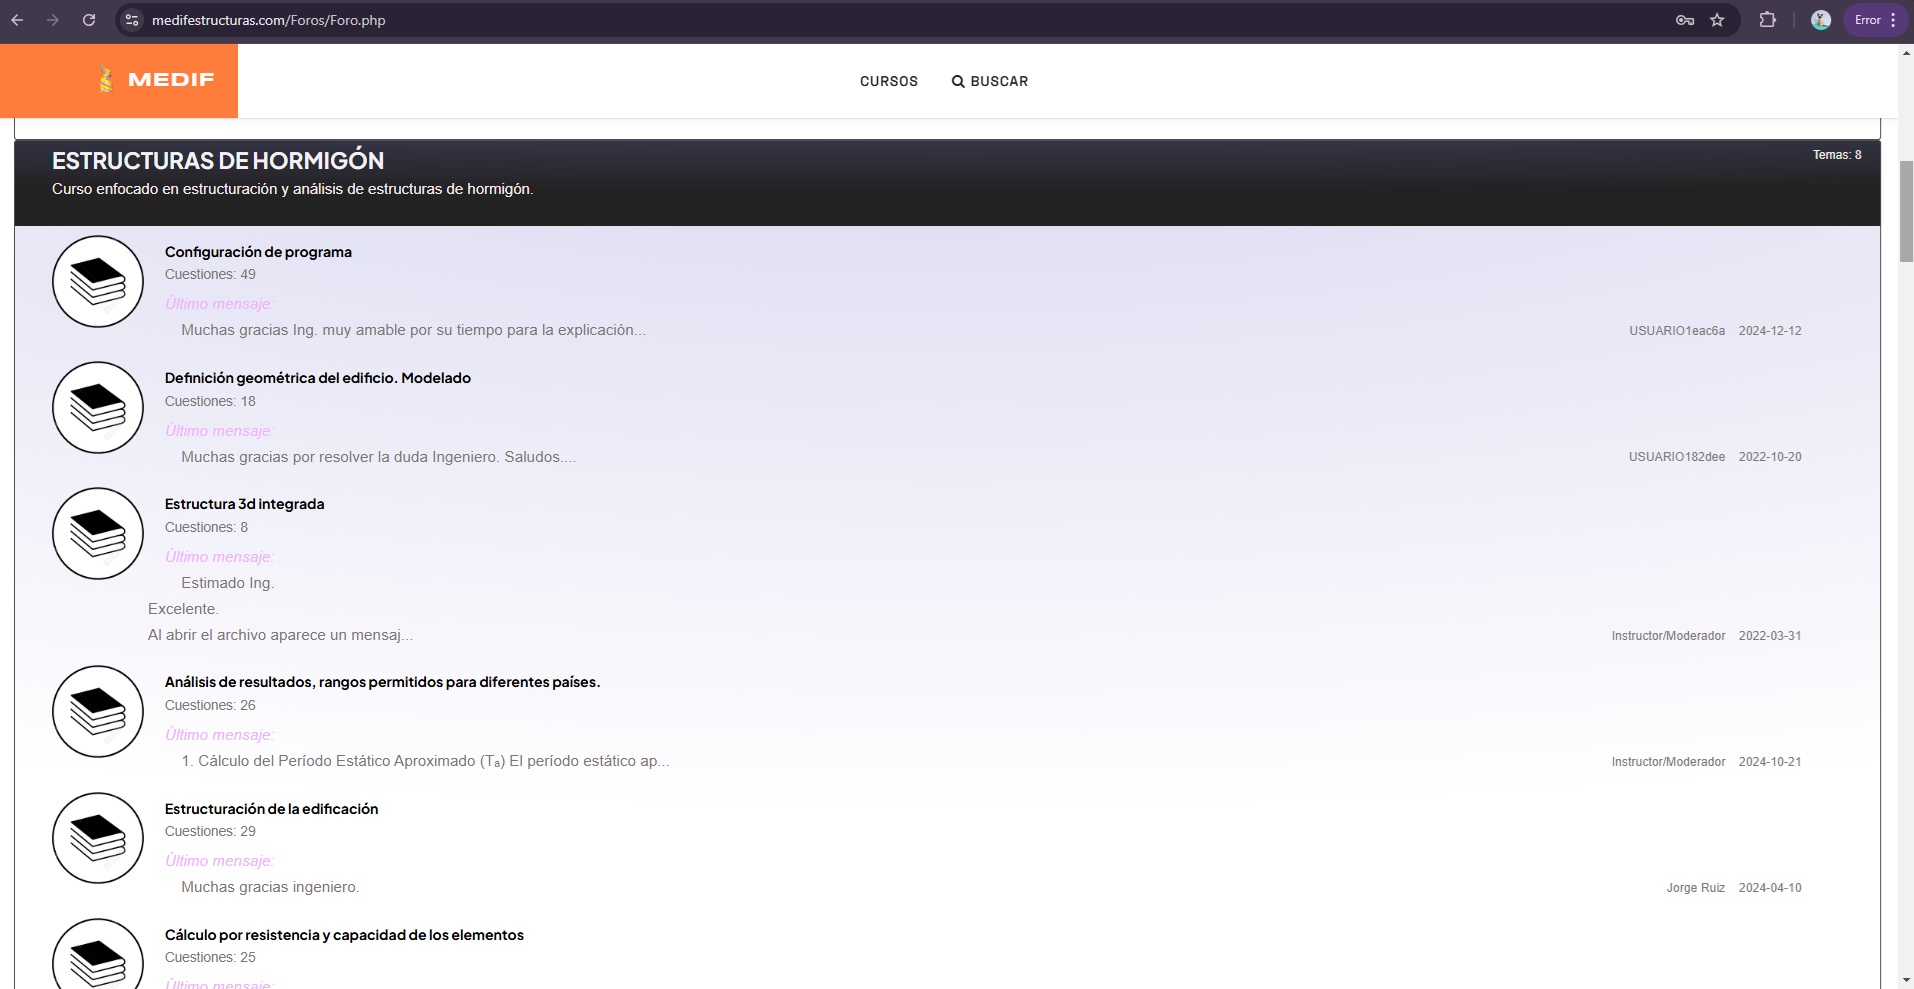This screenshot has height=989, width=1914.
Task: Open the Chrome profile avatar
Action: 1820,20
